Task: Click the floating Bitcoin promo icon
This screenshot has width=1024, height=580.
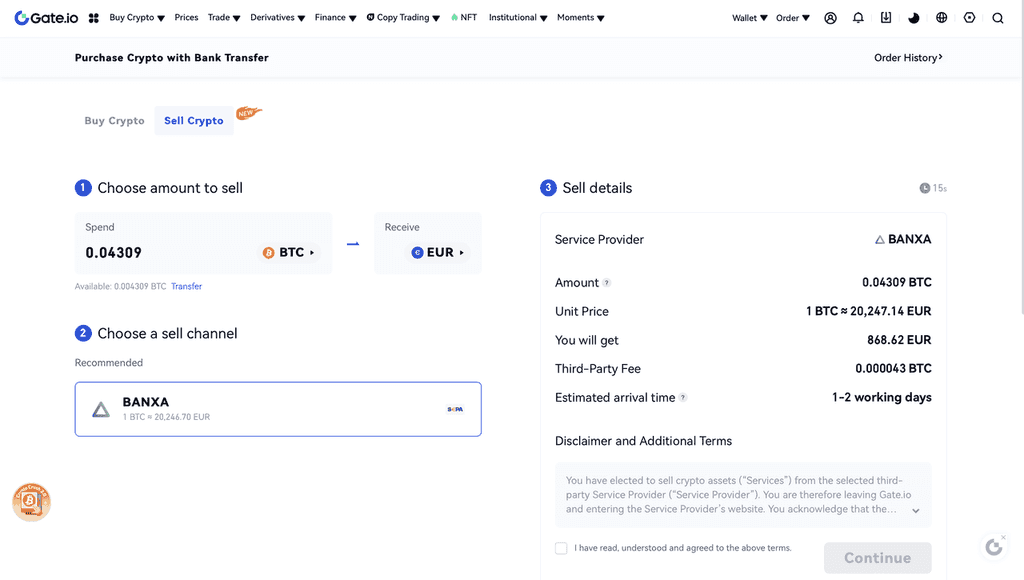Action: pos(31,502)
